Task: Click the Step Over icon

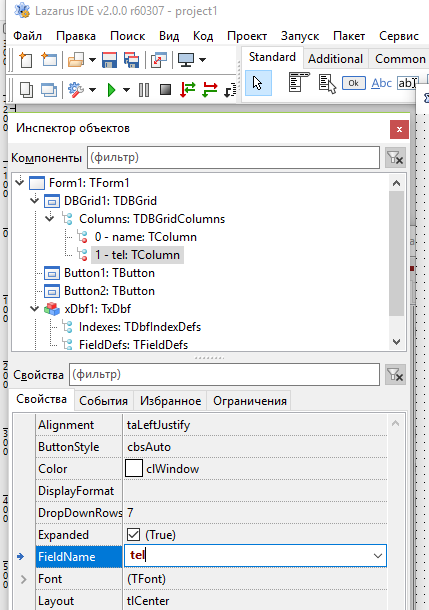Action: click(x=210, y=90)
